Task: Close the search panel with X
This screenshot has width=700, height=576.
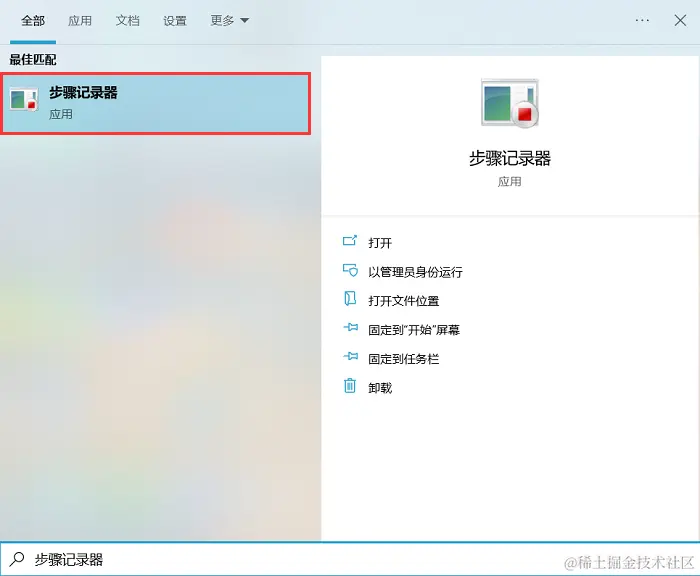Action: tap(680, 20)
